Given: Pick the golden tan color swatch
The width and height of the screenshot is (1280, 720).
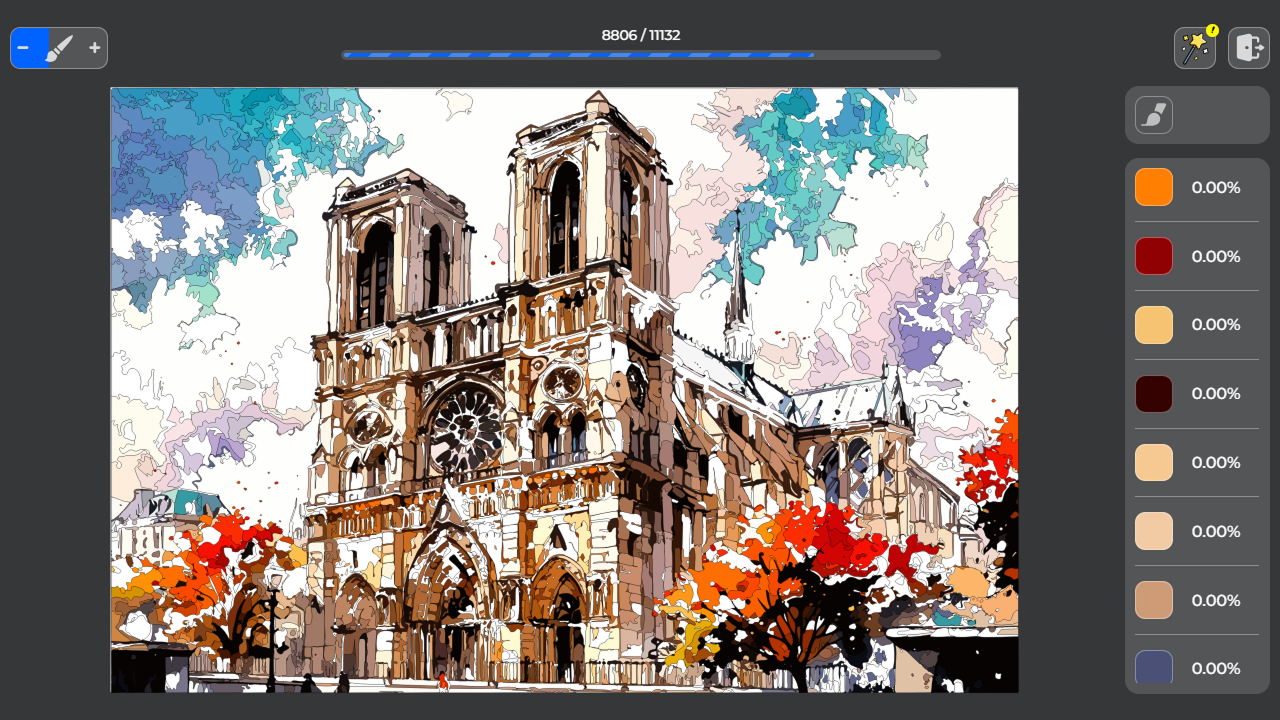Looking at the screenshot, I should [1153, 324].
